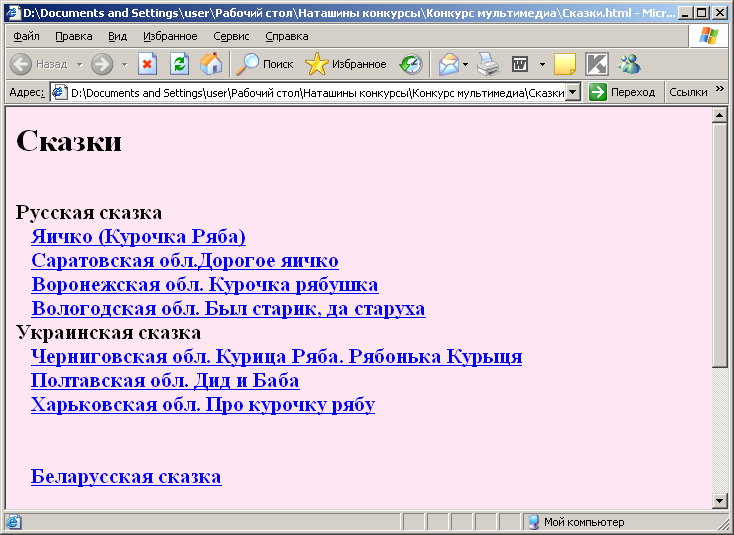Open link Харьковская обл. Про курочку рябу
Screen dimensions: 734x535
click(203, 404)
